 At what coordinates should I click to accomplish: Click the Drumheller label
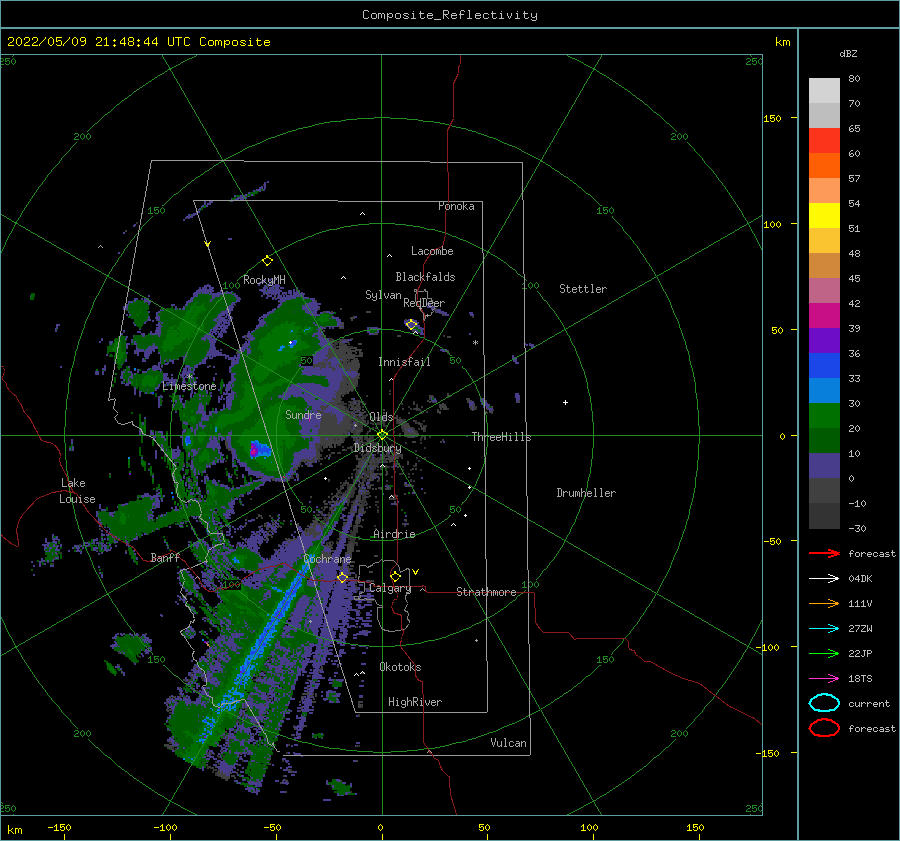point(586,493)
